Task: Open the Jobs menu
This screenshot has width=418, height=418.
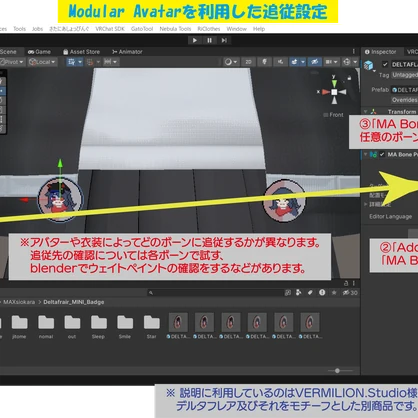Action: (37, 29)
